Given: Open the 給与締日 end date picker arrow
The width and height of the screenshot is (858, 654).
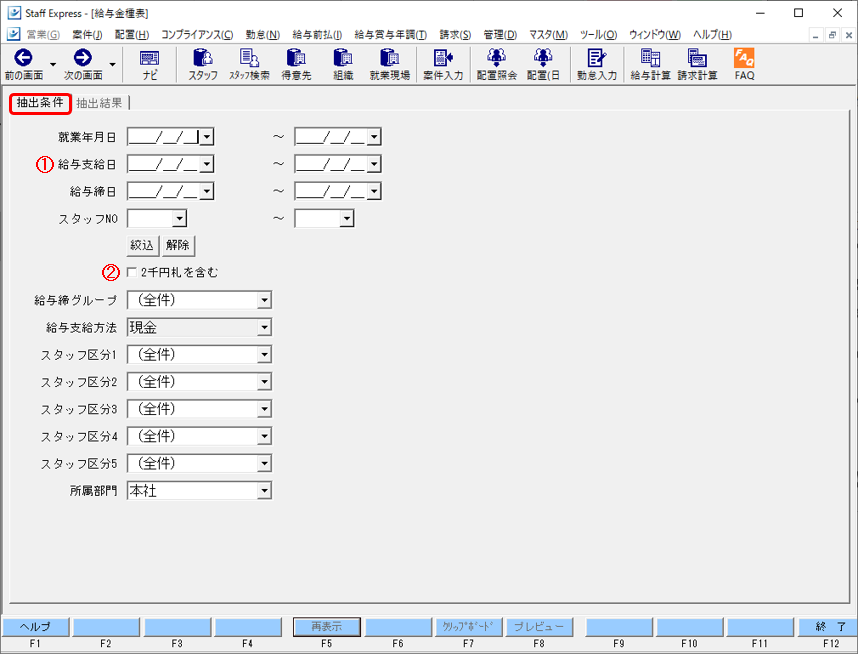Looking at the screenshot, I should click(374, 192).
